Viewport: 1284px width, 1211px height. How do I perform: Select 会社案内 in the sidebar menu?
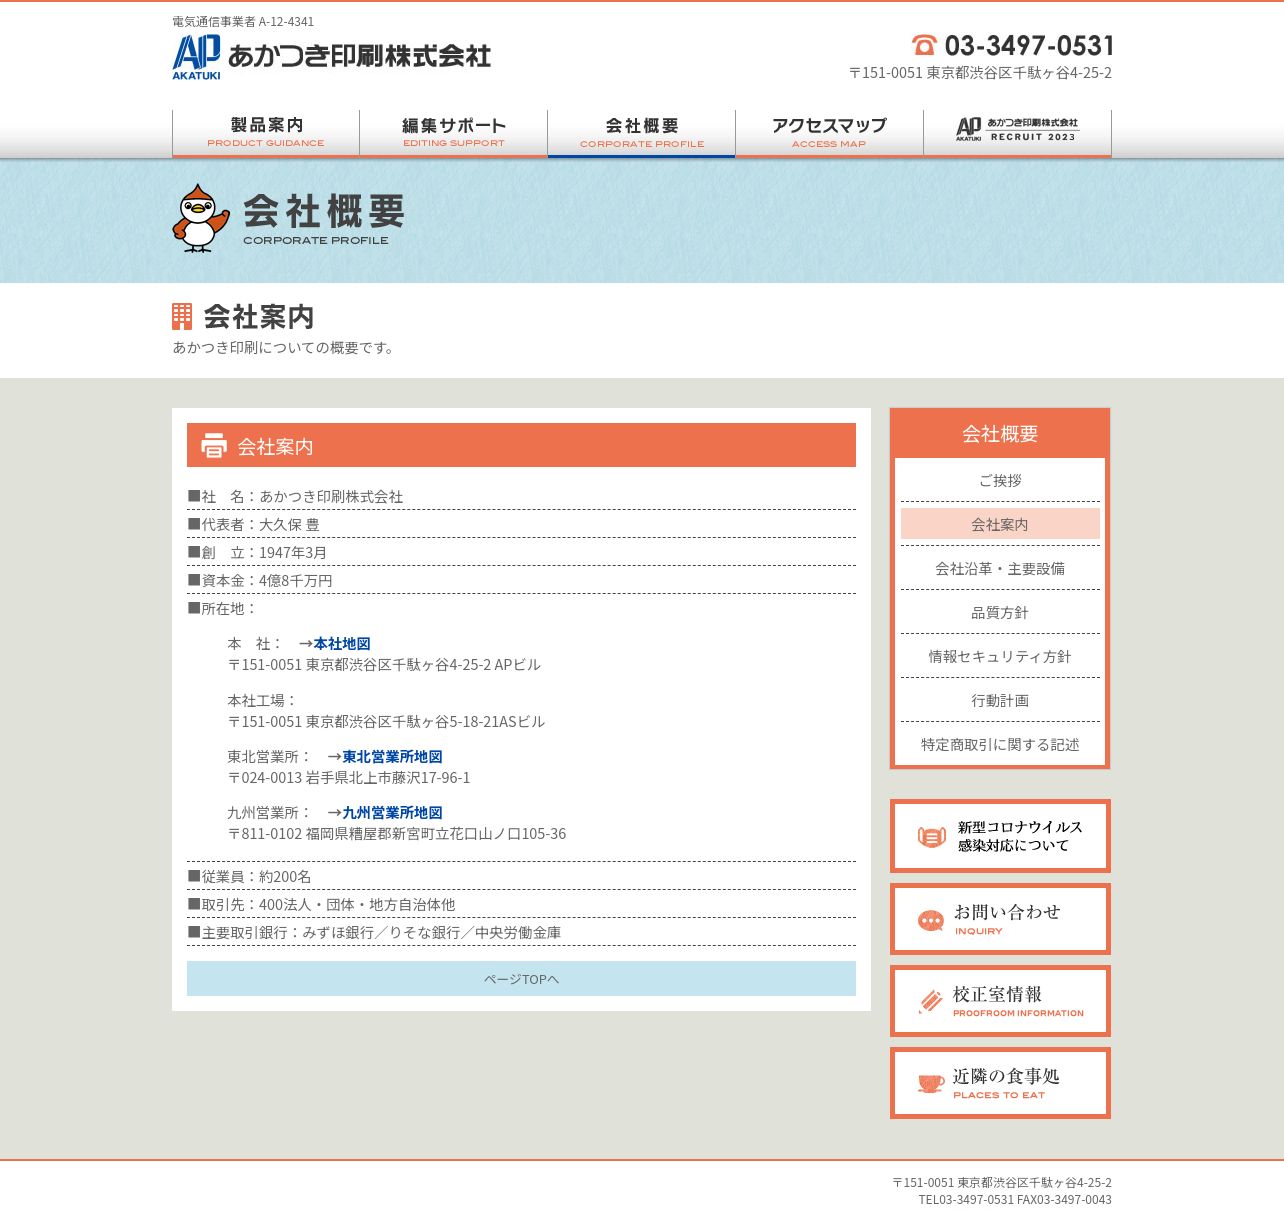coord(1000,524)
